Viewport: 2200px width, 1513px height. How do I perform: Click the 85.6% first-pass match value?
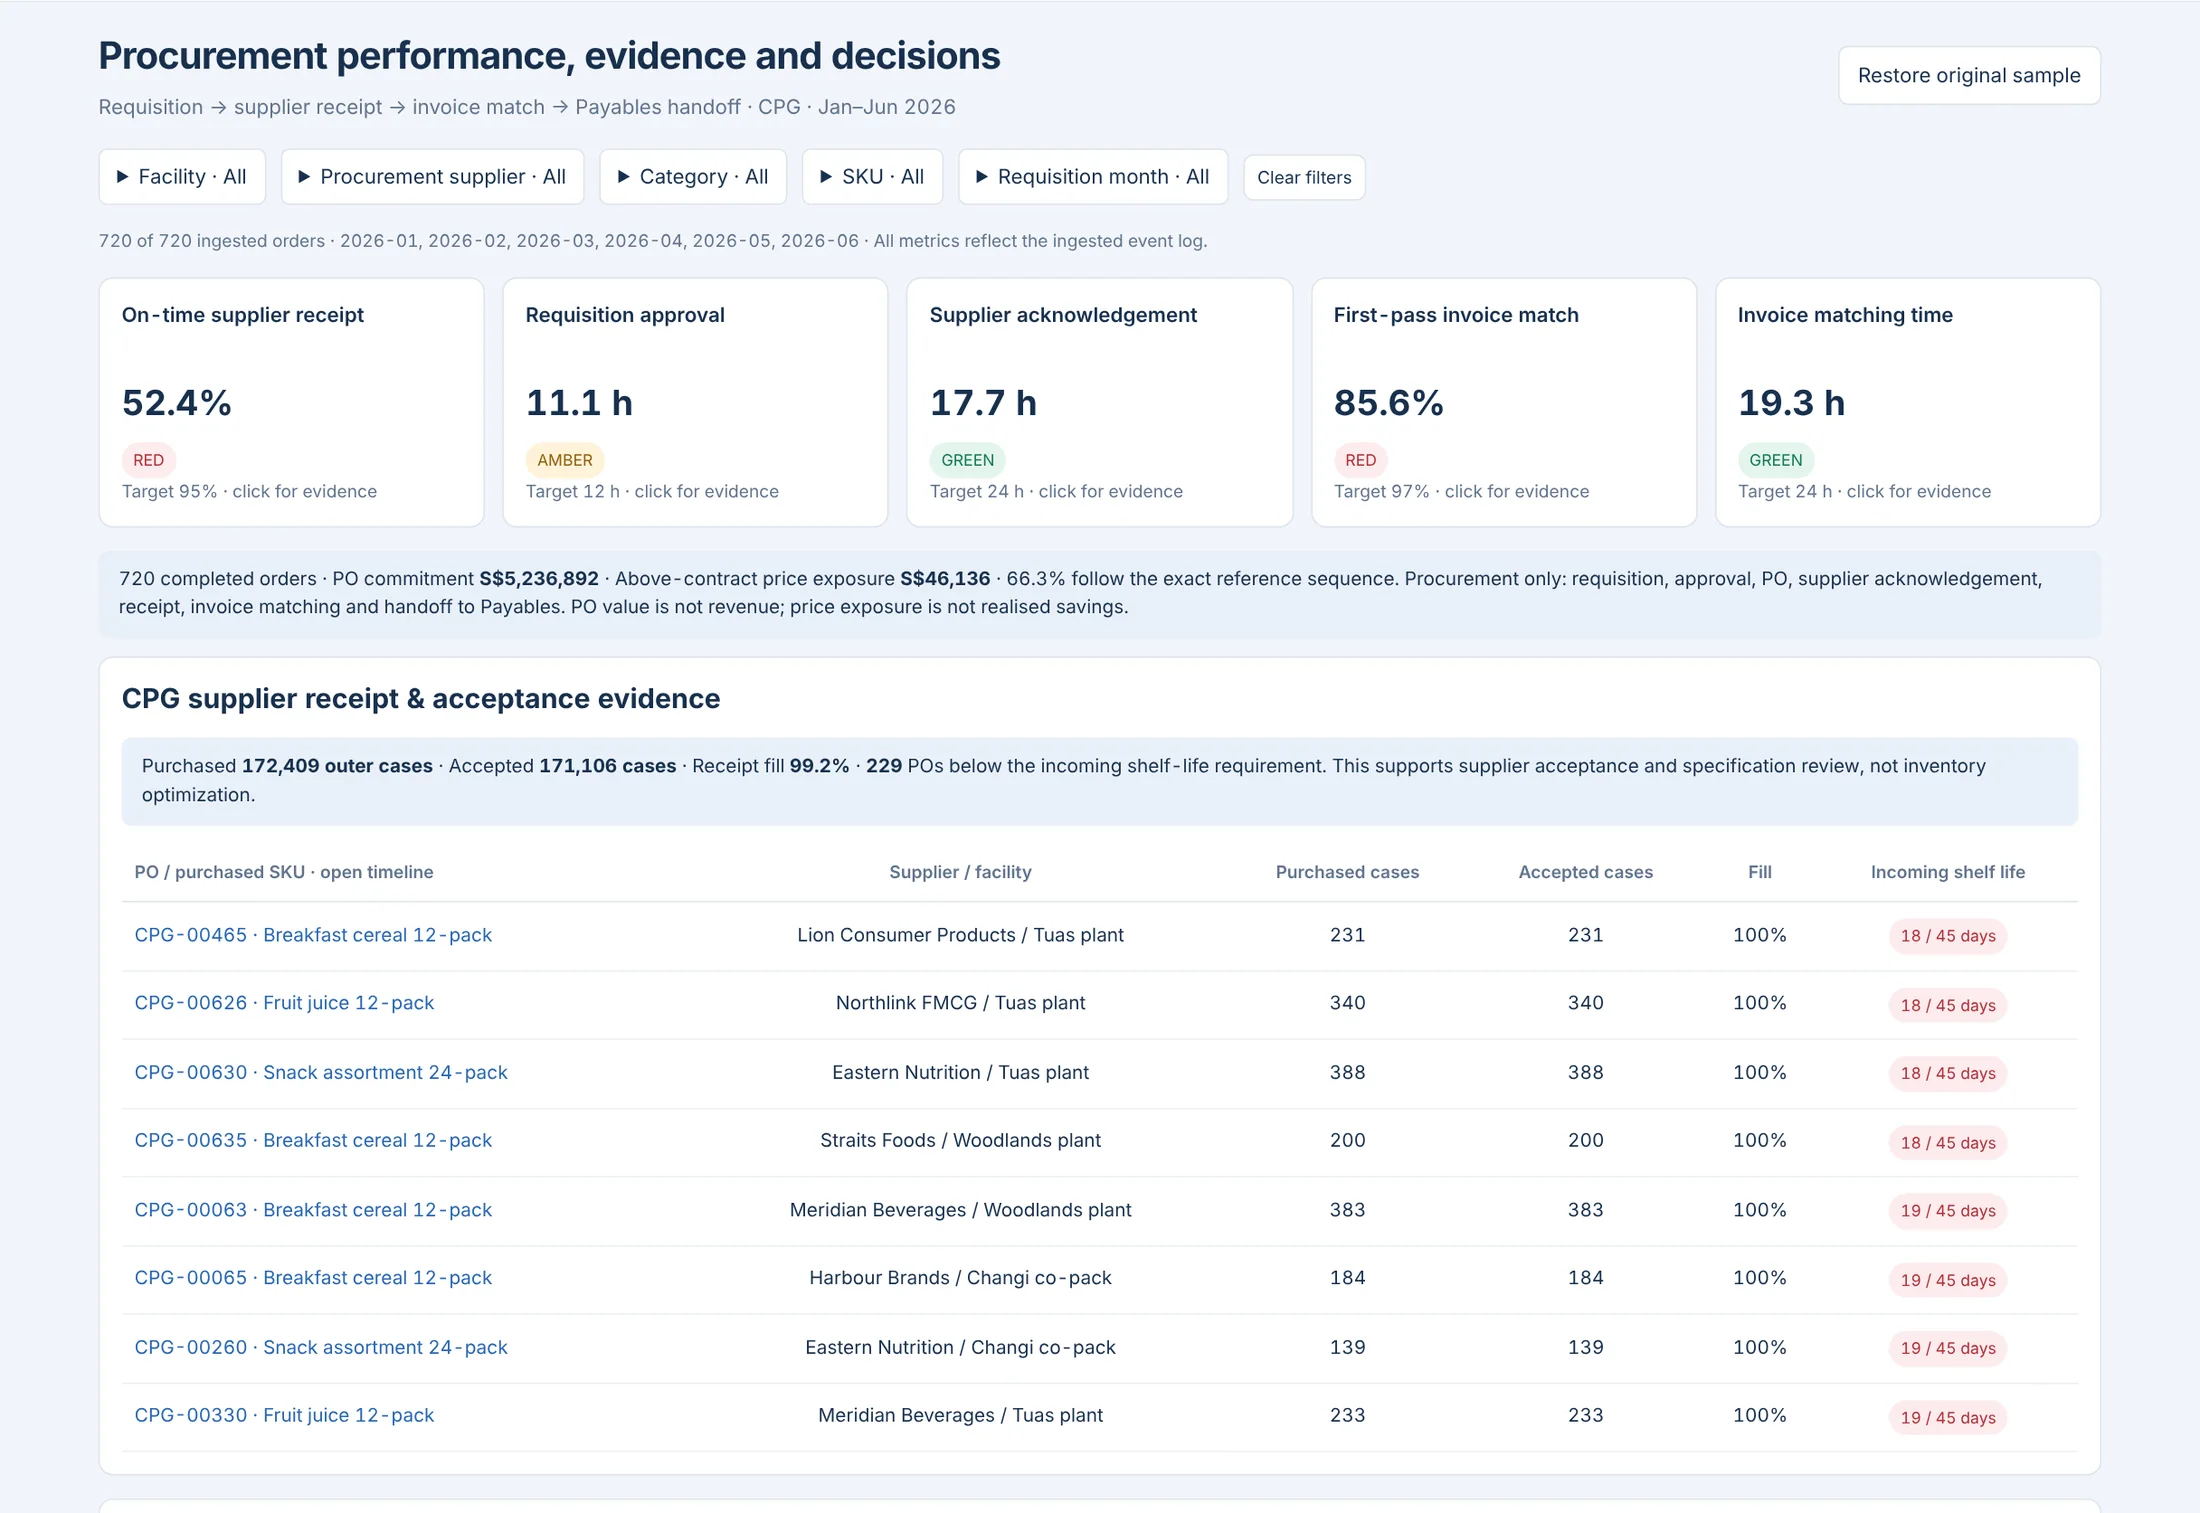tap(1388, 403)
